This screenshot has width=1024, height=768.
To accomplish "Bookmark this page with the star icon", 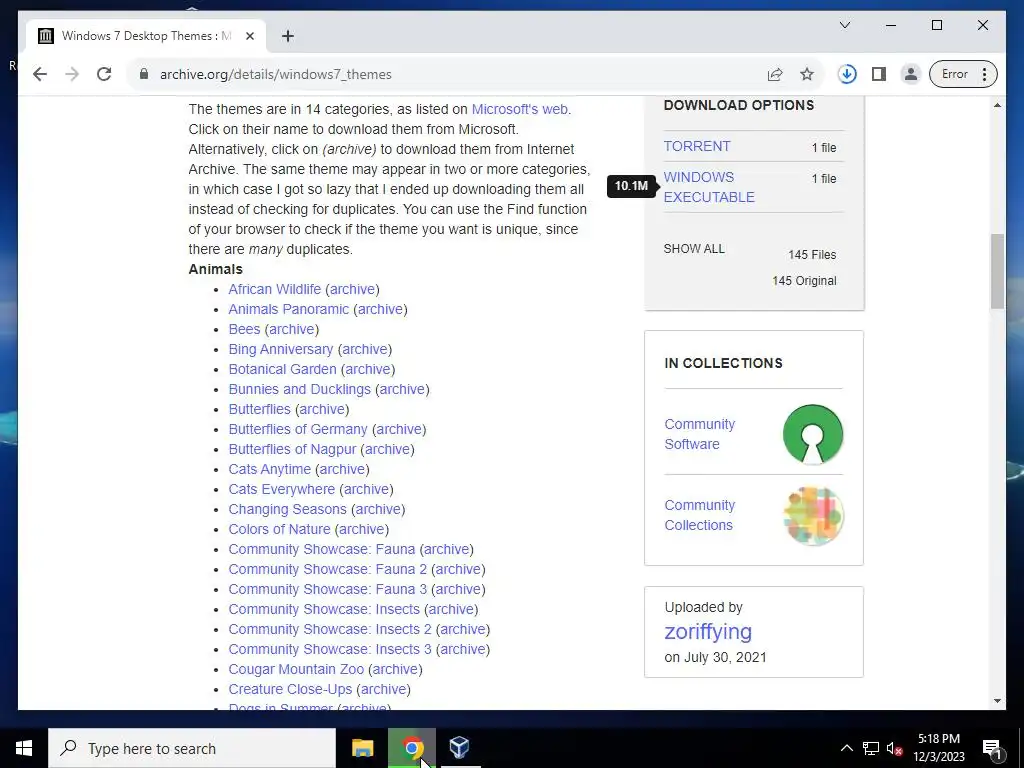I will [807, 74].
